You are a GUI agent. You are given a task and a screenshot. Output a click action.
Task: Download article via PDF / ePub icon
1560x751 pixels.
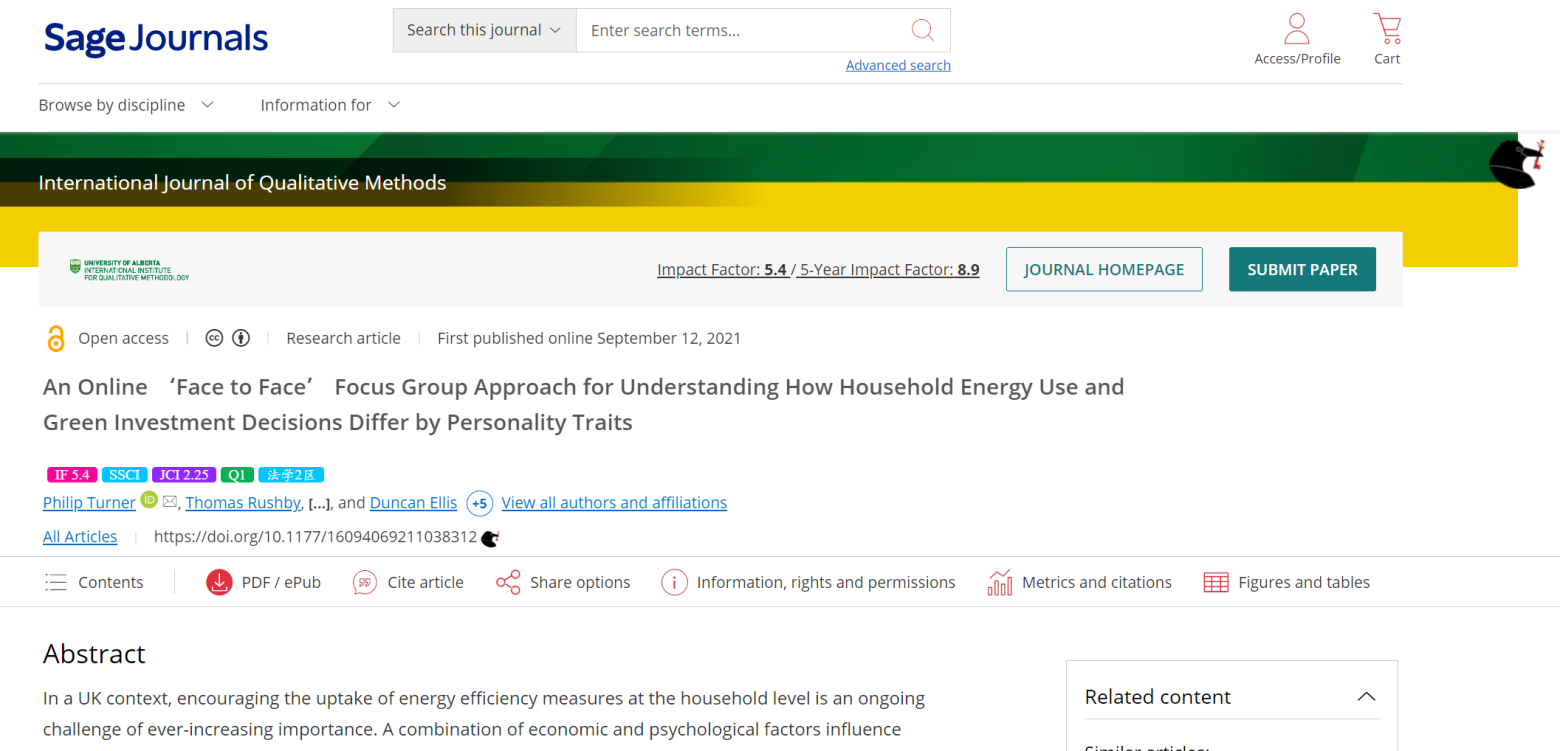[219, 582]
